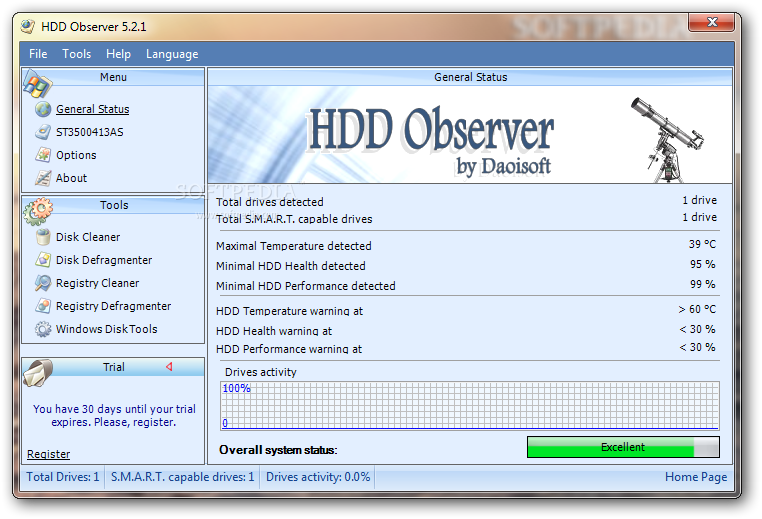Click the Trial panel header

pos(113,367)
